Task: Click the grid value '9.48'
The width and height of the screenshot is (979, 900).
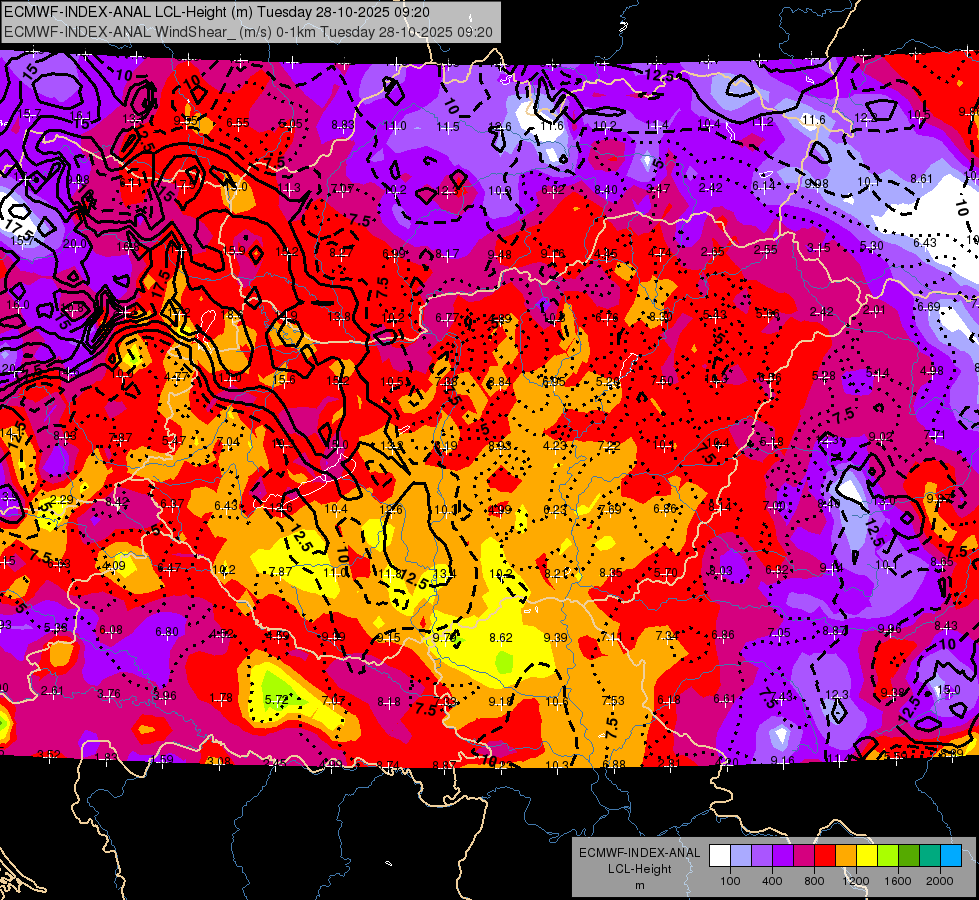Action: point(499,254)
